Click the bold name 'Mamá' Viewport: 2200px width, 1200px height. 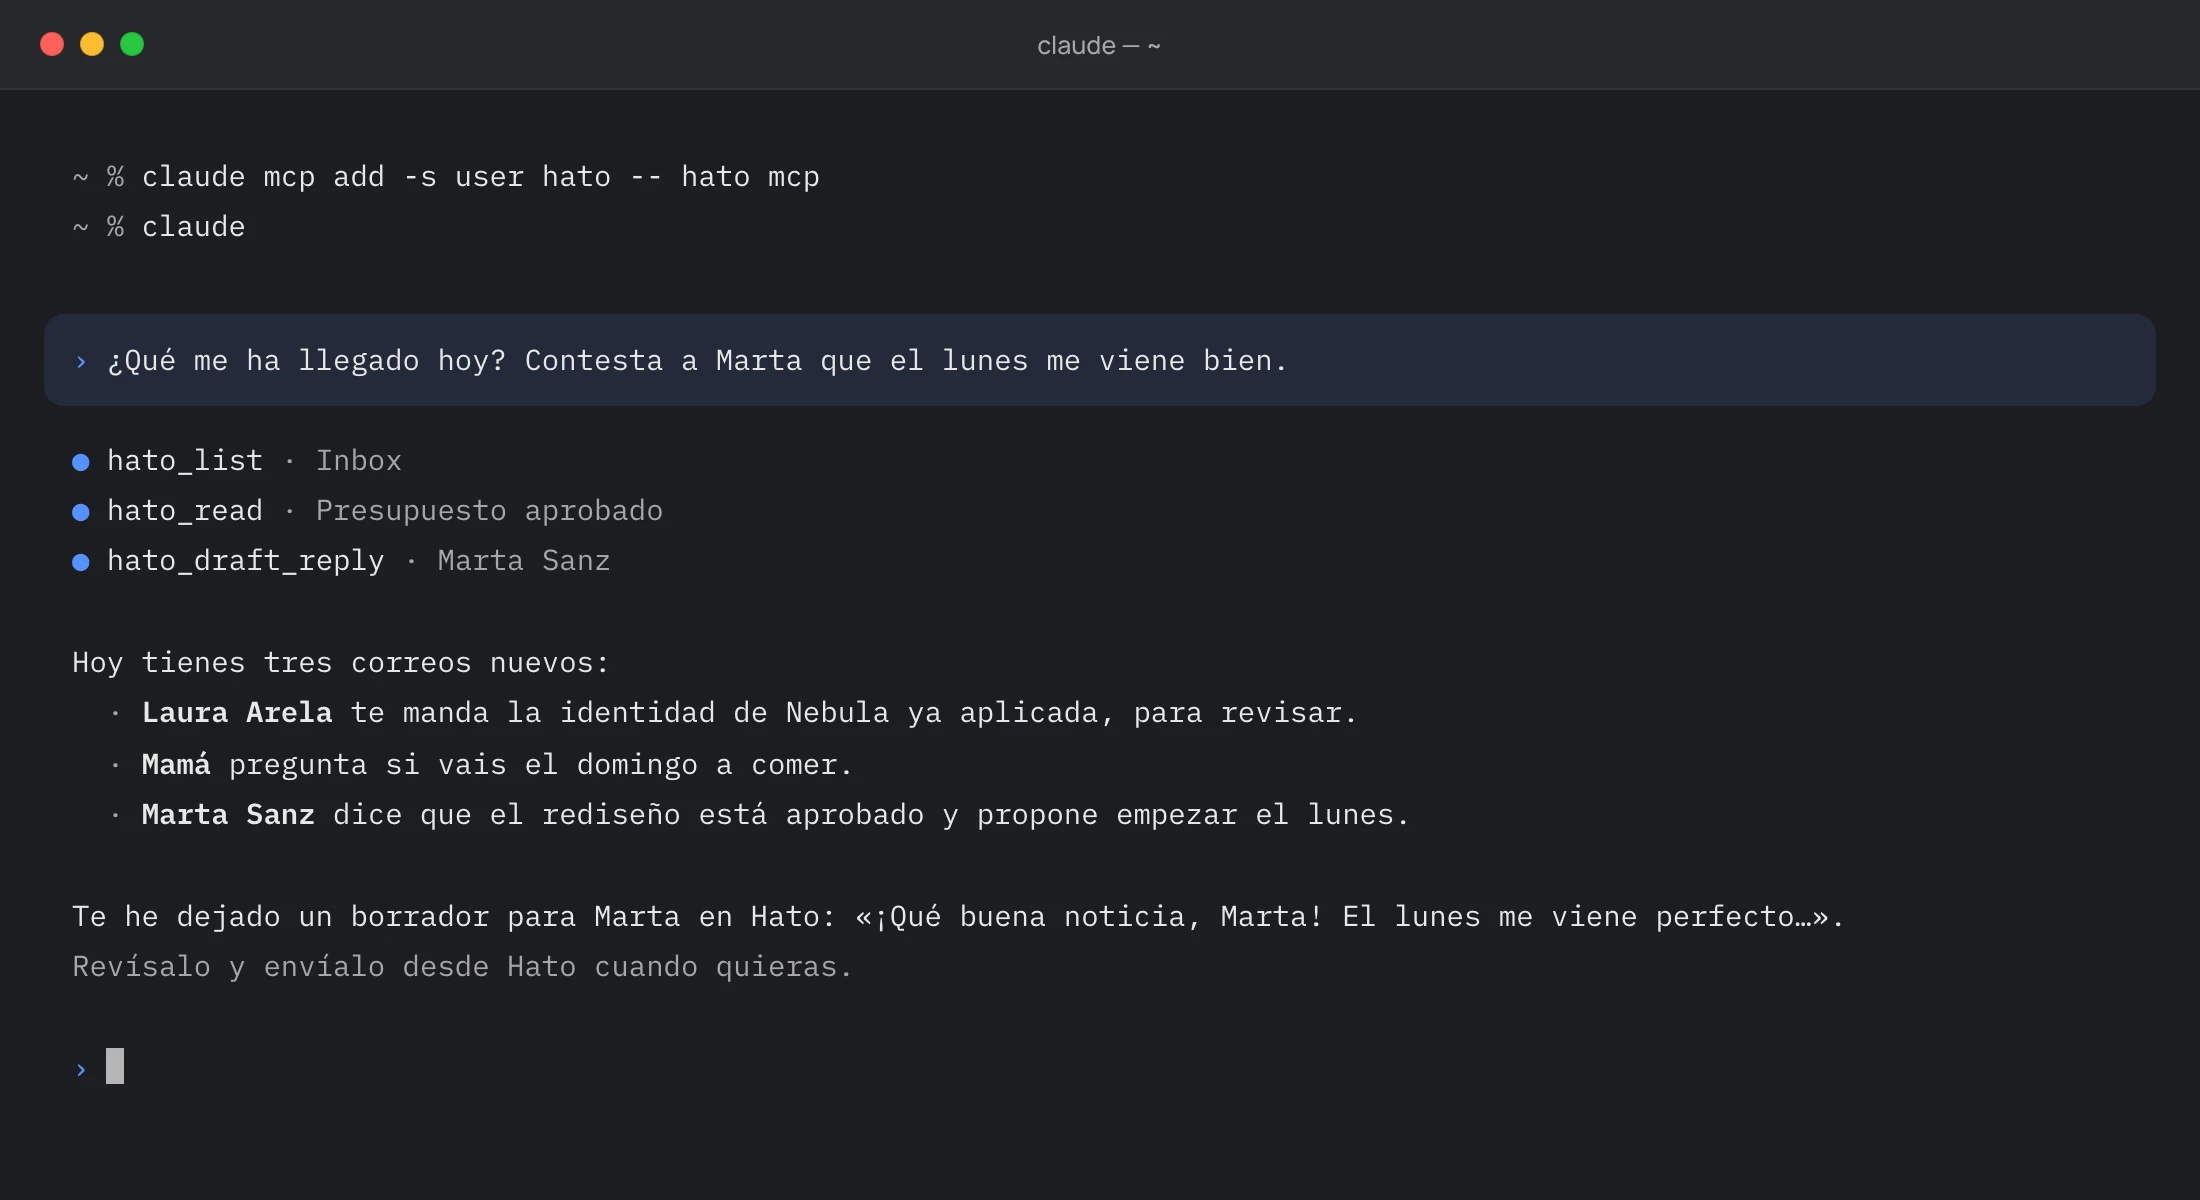click(x=176, y=765)
